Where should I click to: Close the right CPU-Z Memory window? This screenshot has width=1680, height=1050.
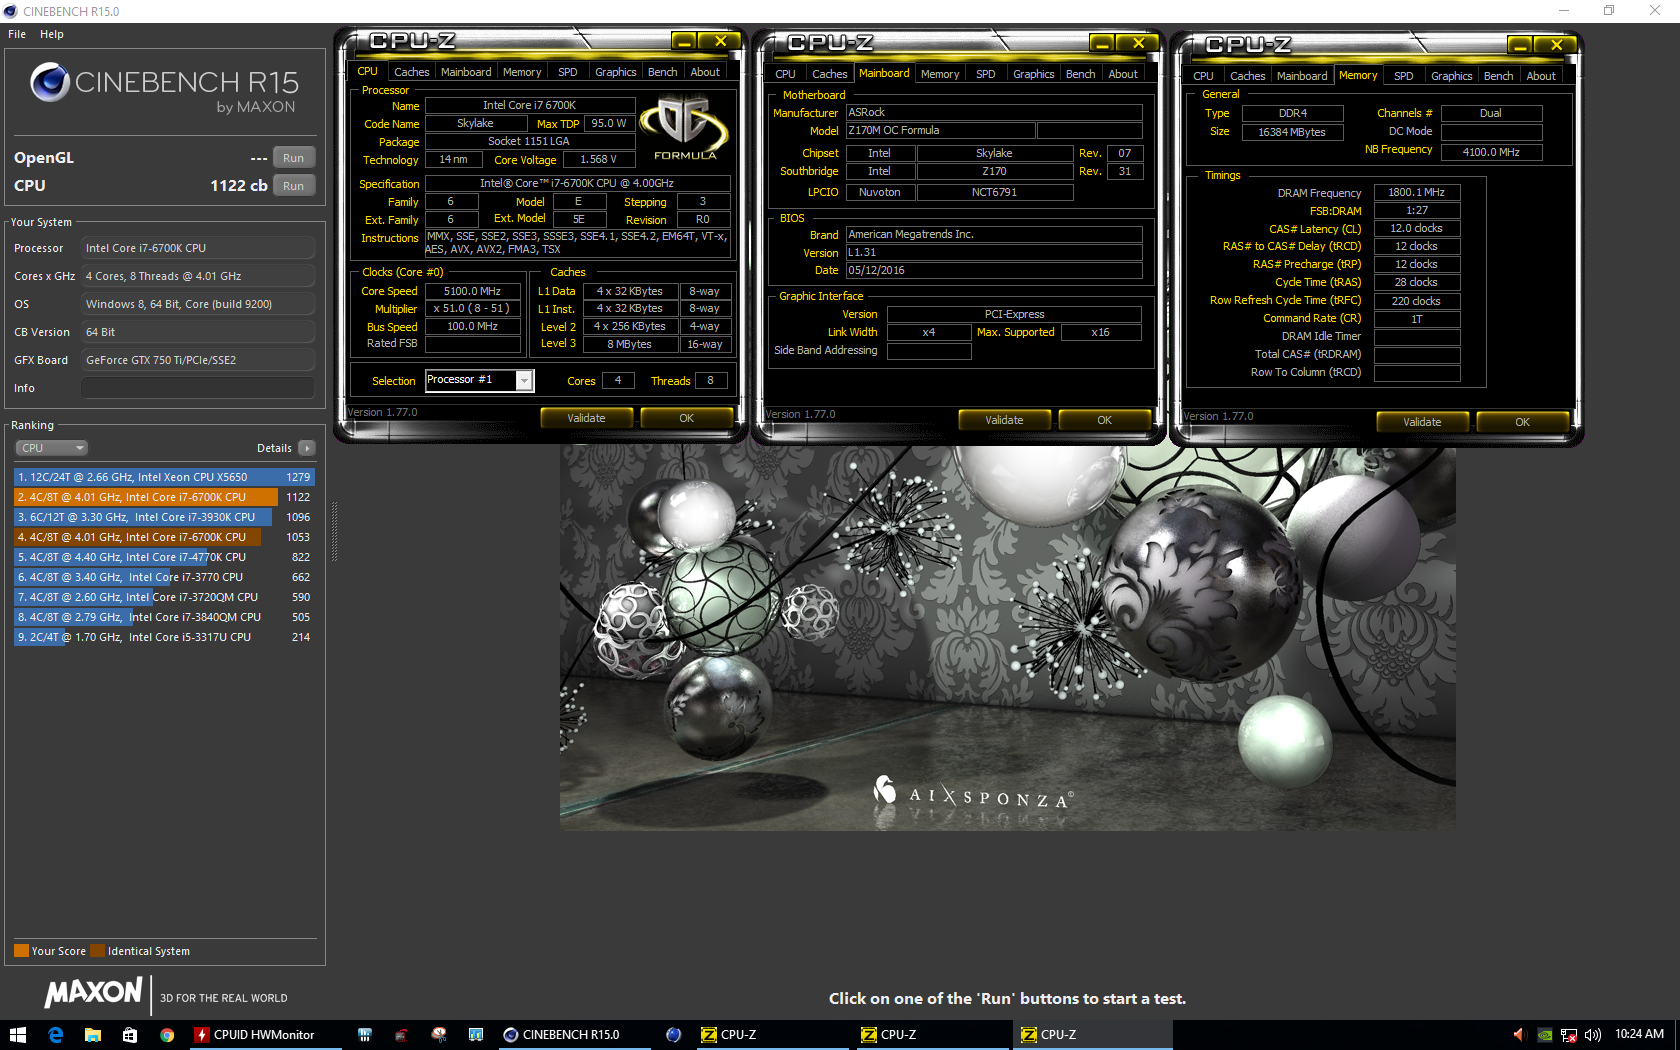[x=1556, y=45]
